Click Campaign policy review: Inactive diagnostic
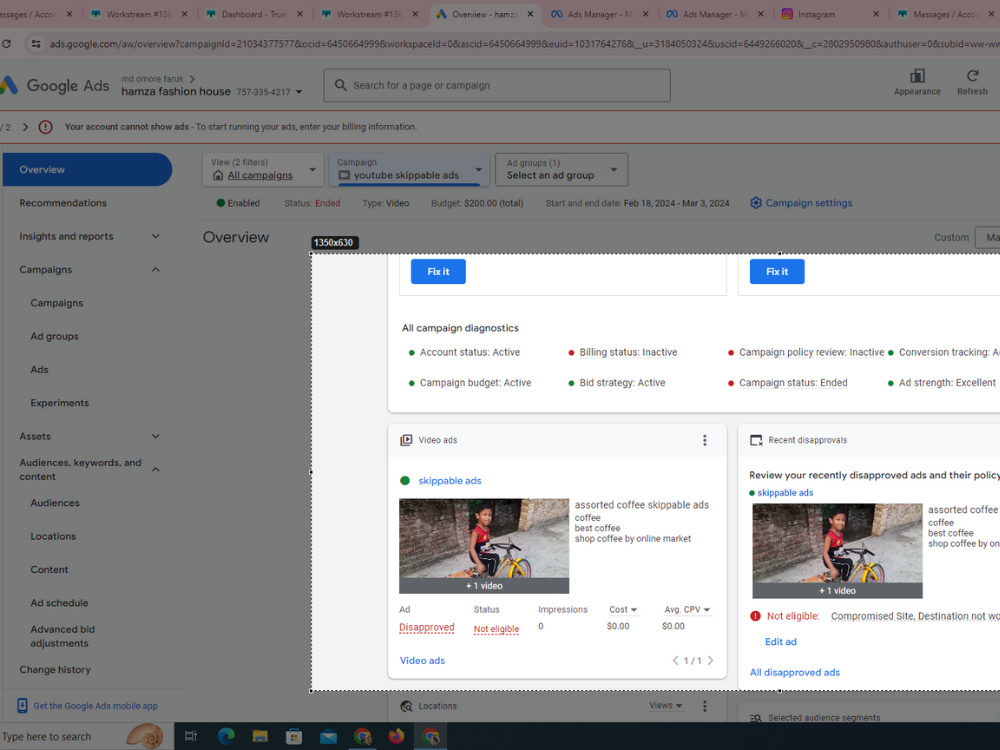This screenshot has height=750, width=1000. click(x=811, y=352)
